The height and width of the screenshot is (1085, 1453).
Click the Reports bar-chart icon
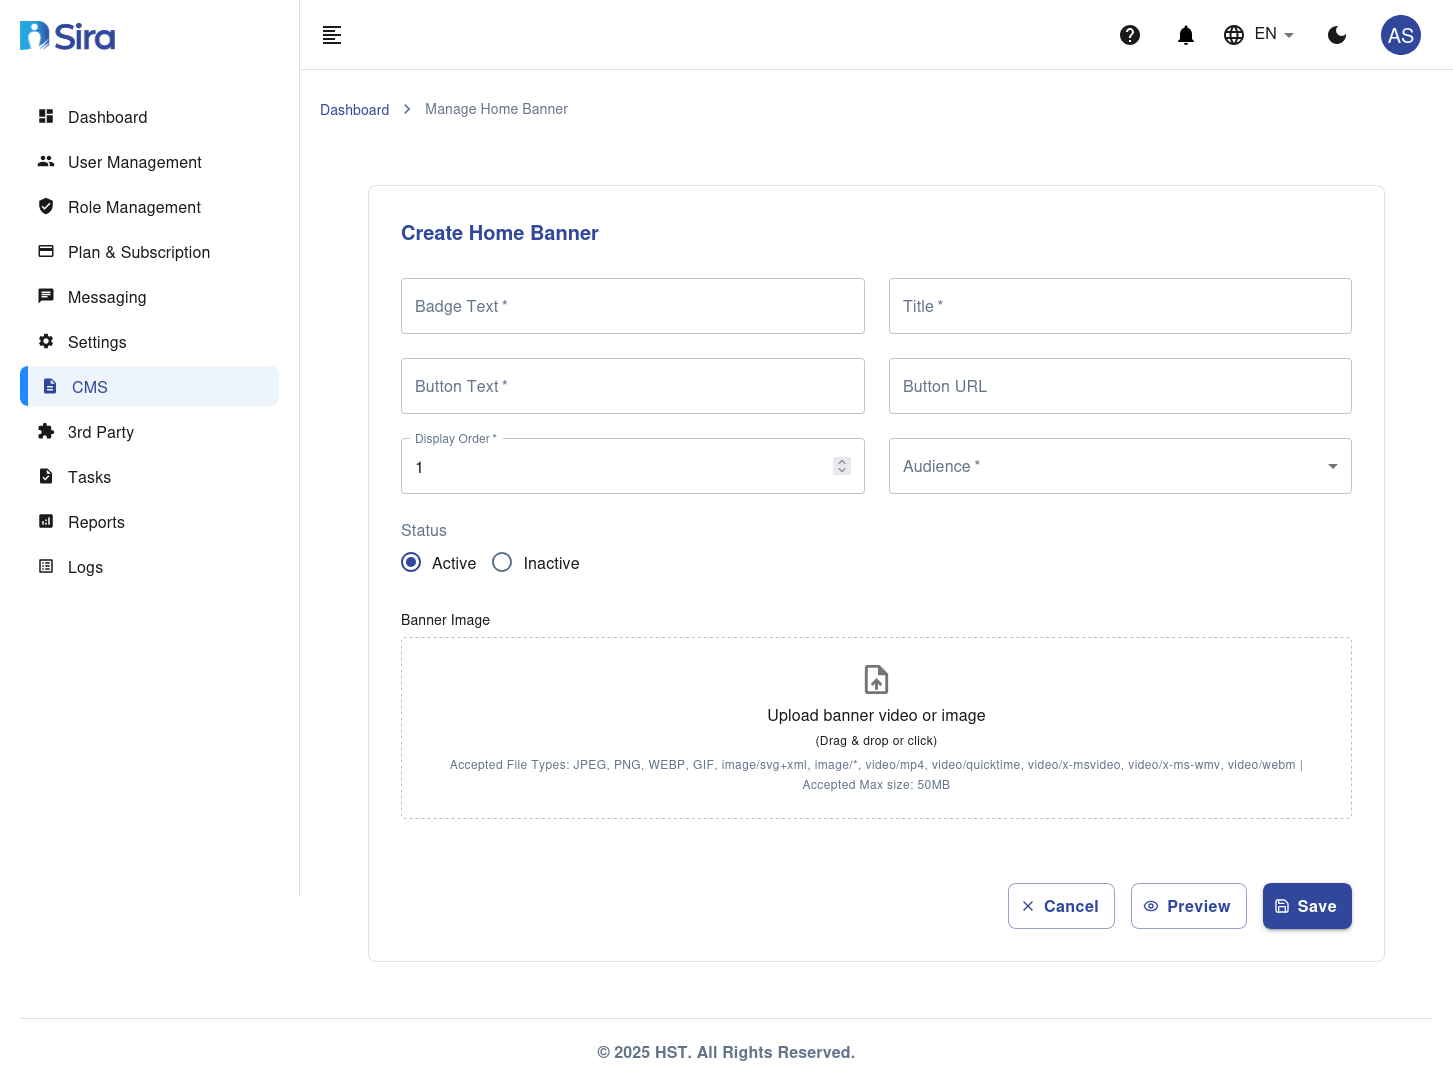pyautogui.click(x=46, y=521)
